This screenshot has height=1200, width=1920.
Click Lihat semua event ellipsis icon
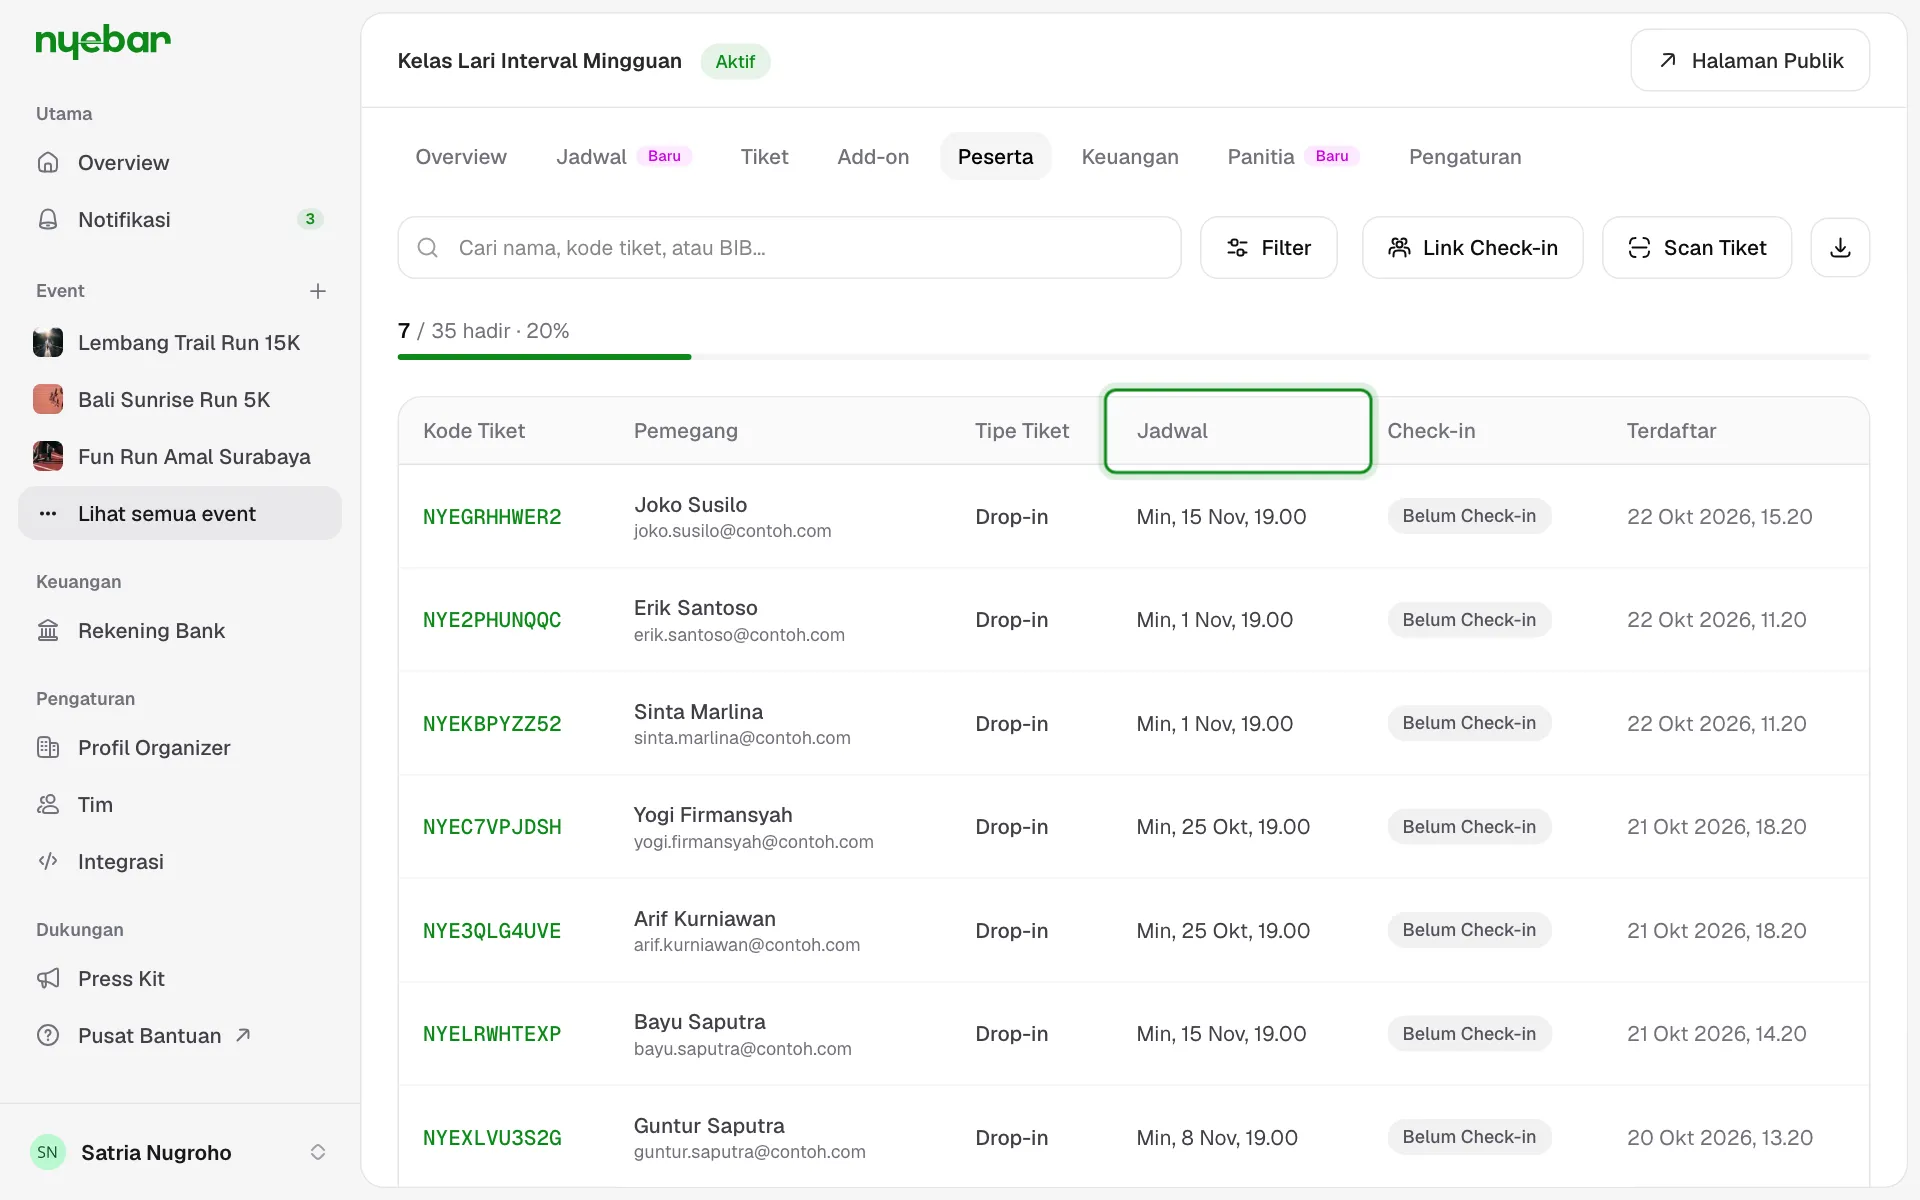click(x=48, y=514)
